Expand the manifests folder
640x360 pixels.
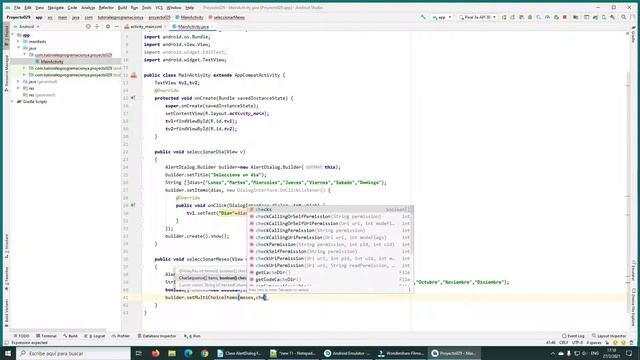(x=18, y=42)
